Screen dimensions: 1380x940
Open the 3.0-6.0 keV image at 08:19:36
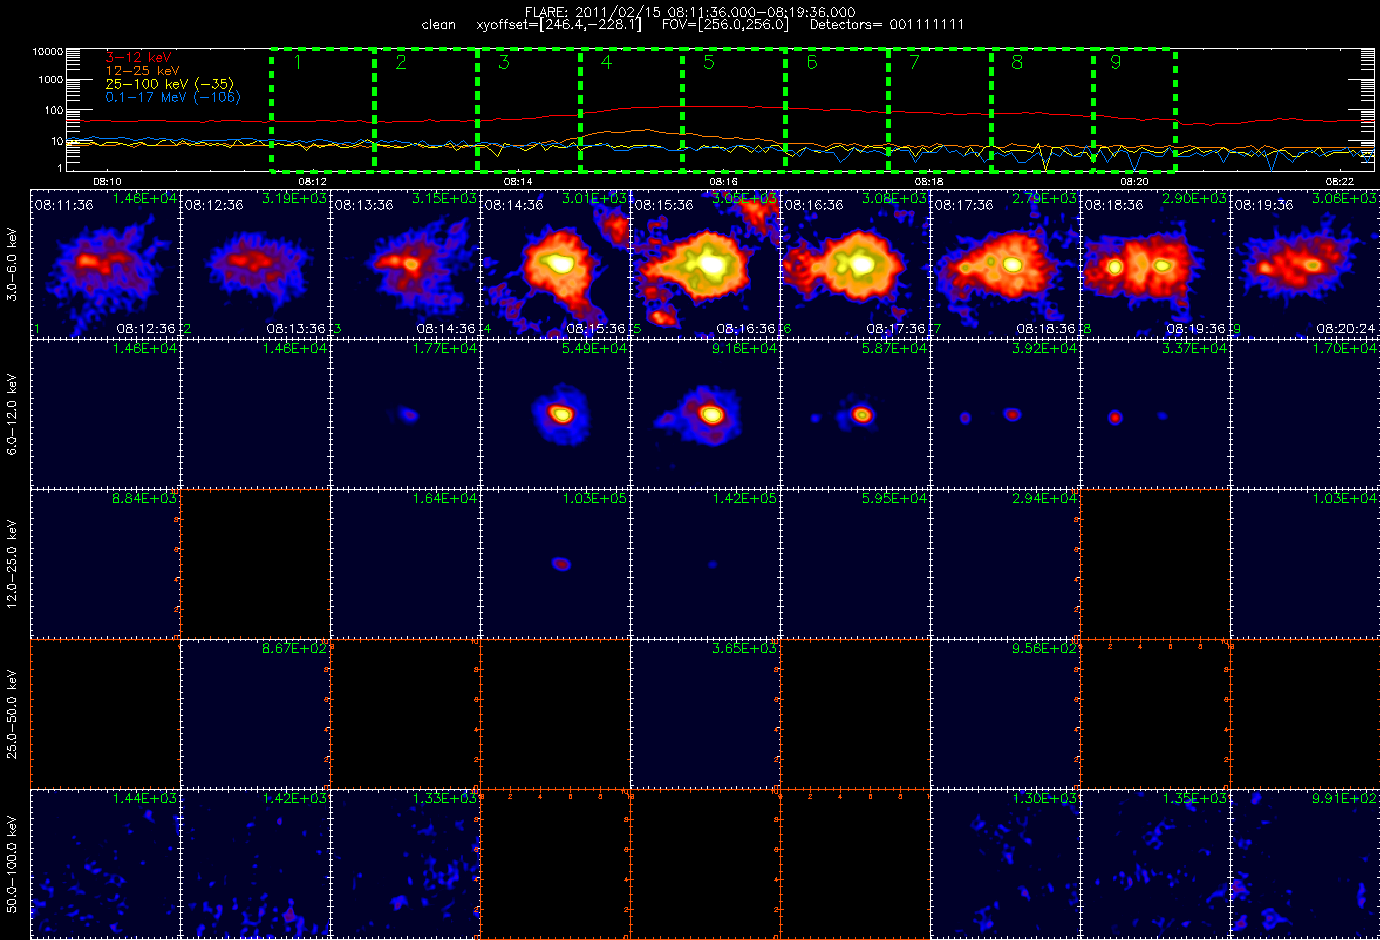pos(1305,263)
